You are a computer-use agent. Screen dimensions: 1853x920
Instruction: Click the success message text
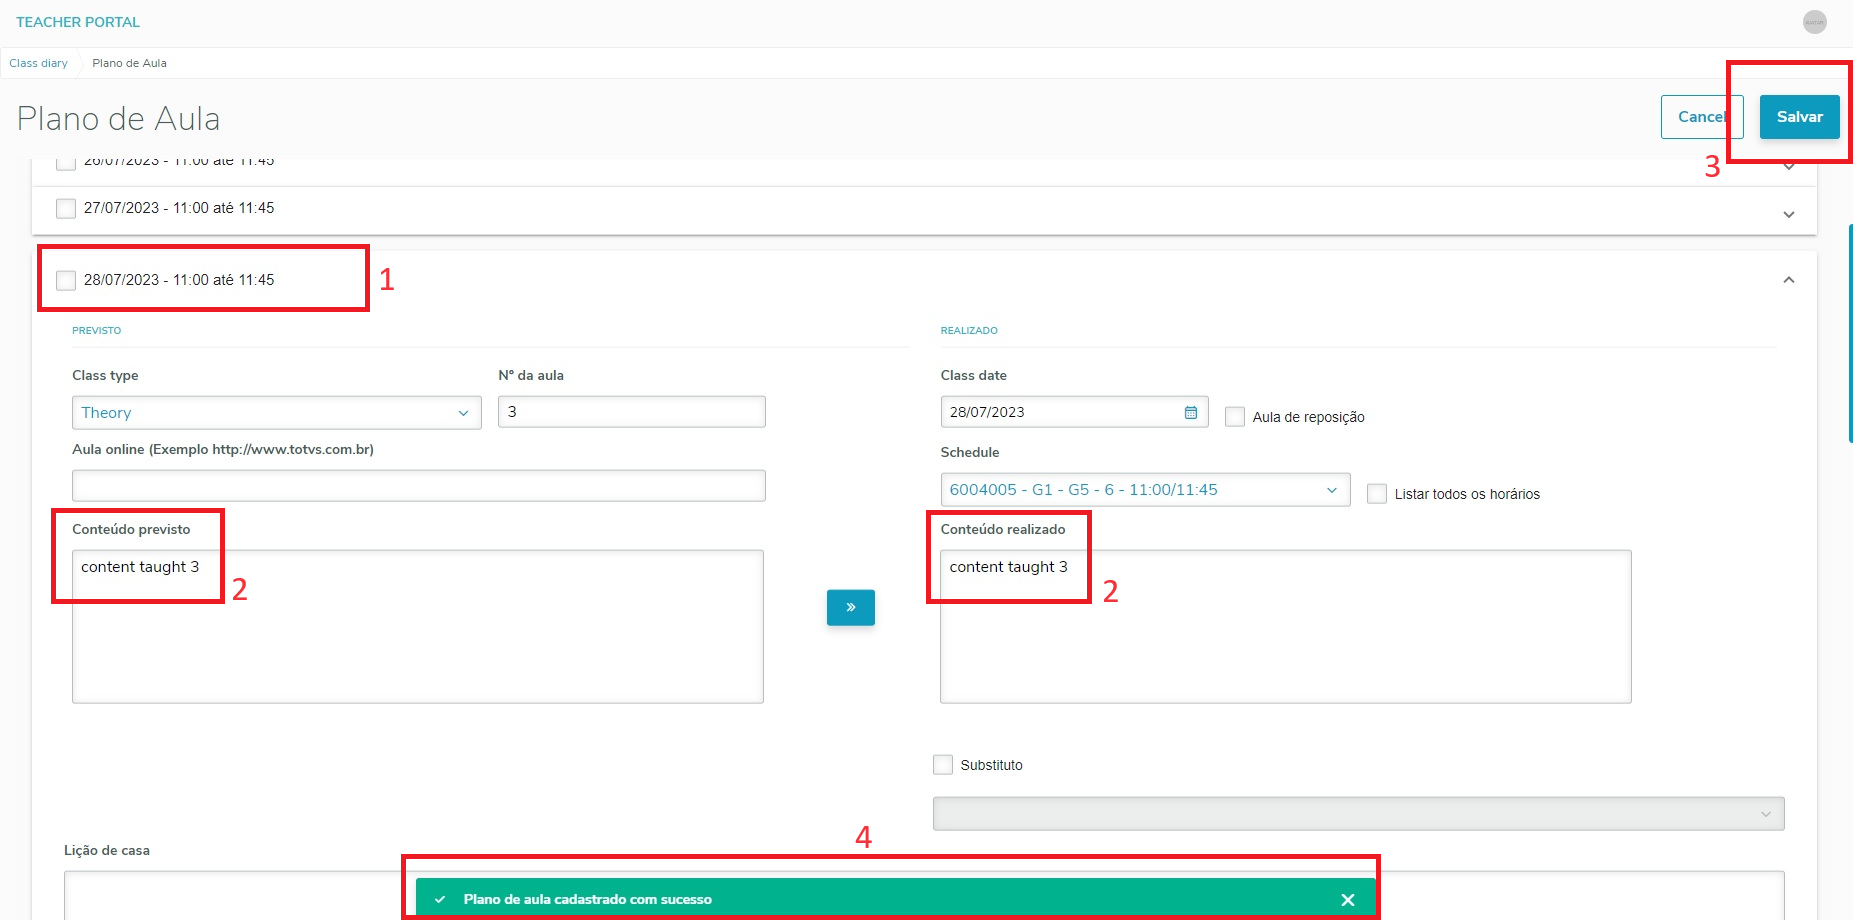[588, 900]
